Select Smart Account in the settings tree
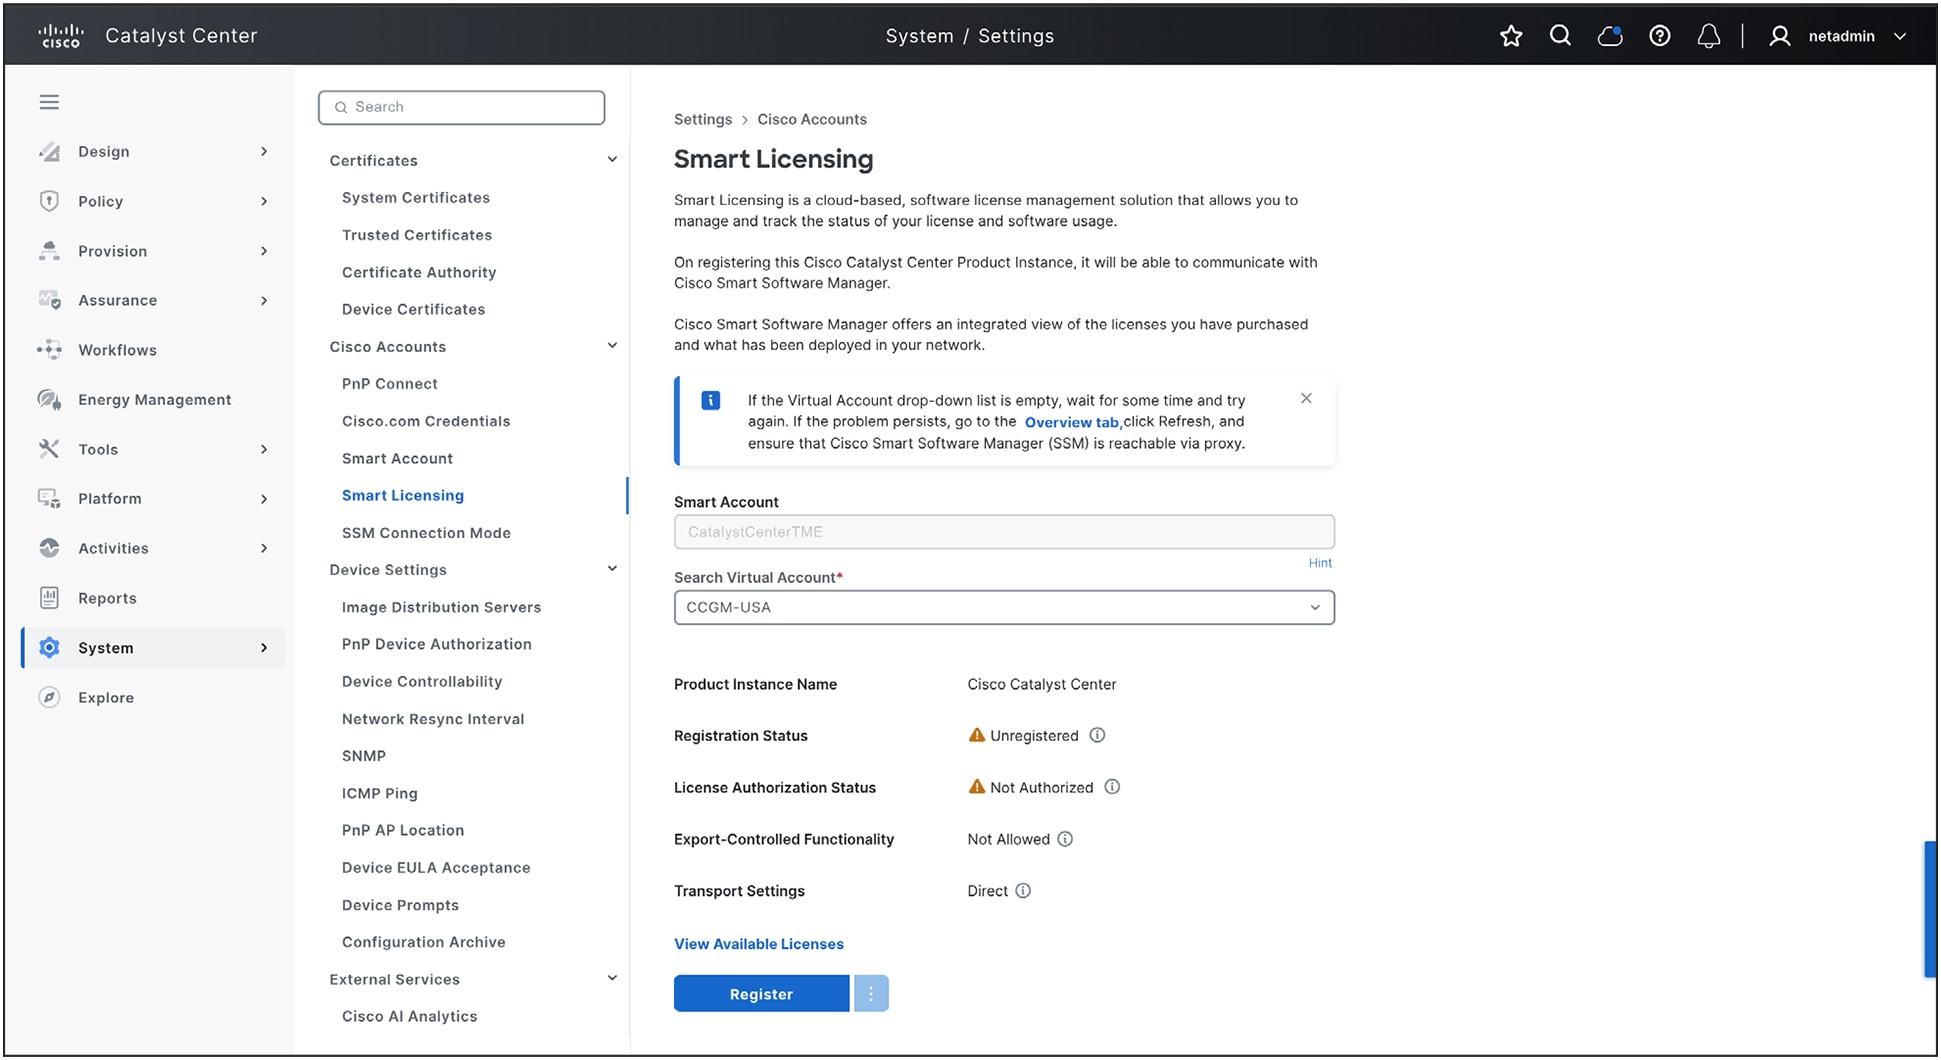This screenshot has width=1941, height=1060. coord(396,458)
